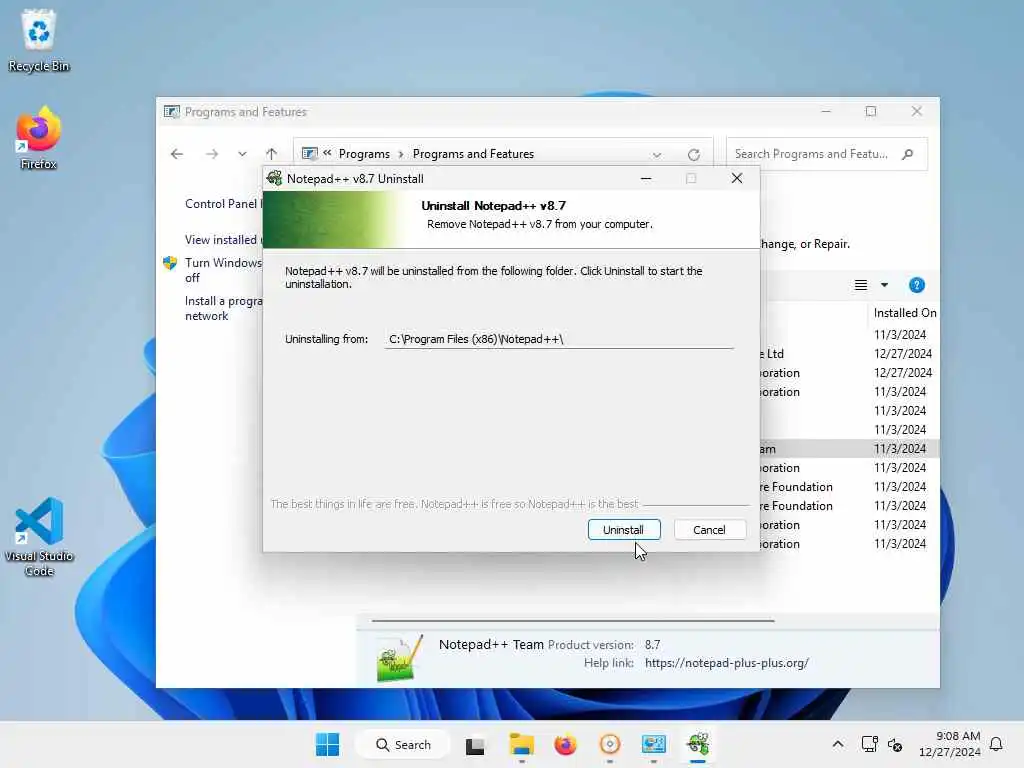The width and height of the screenshot is (1024, 768).
Task: Open the Recycle Bin desktop icon
Action: pos(39,40)
